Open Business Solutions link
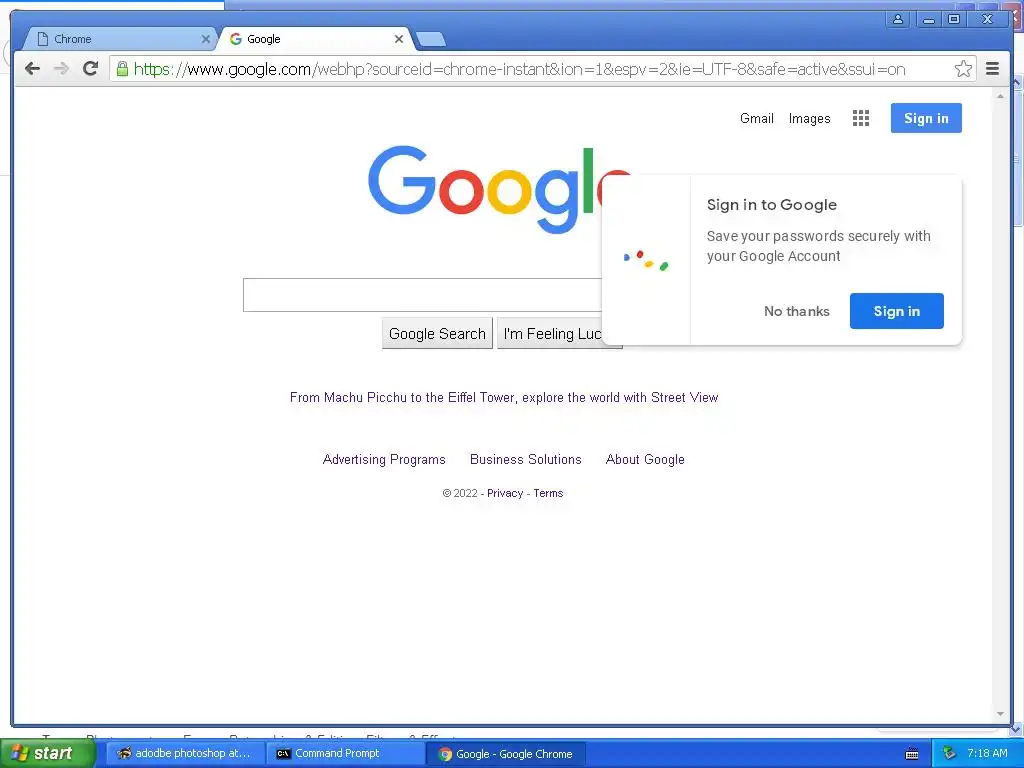 point(526,459)
